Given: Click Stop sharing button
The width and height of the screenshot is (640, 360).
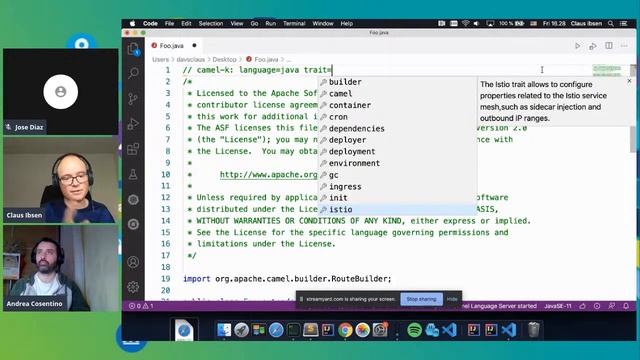Looking at the screenshot, I should [x=421, y=299].
